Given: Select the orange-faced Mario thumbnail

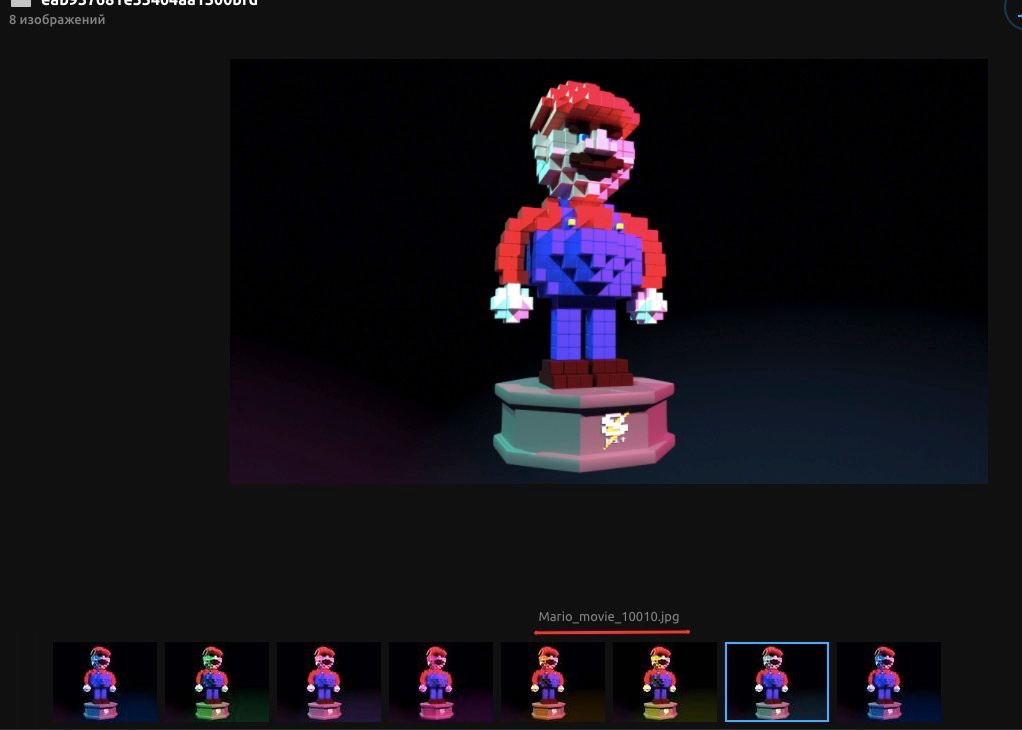Looking at the screenshot, I should [553, 682].
